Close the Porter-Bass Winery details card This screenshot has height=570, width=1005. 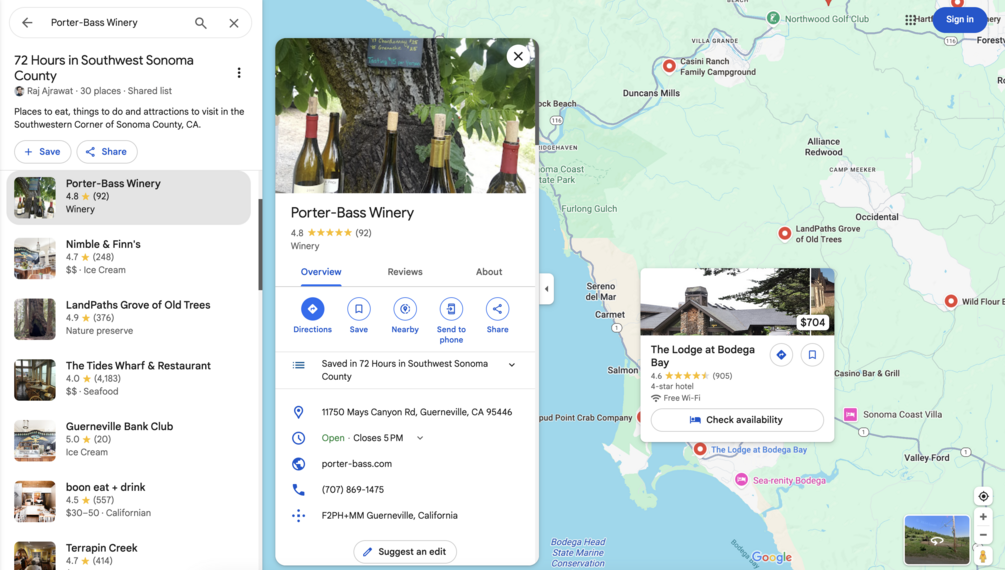[x=518, y=56]
